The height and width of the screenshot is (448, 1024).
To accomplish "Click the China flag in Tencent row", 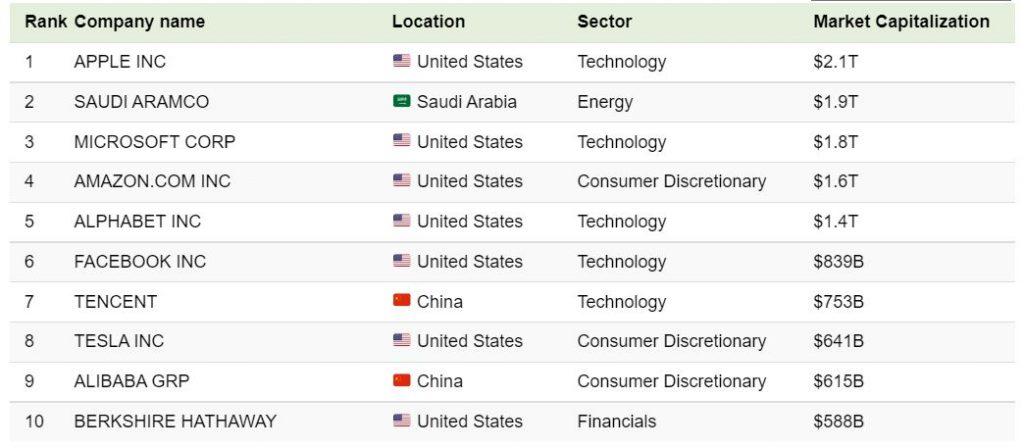I will [x=402, y=300].
